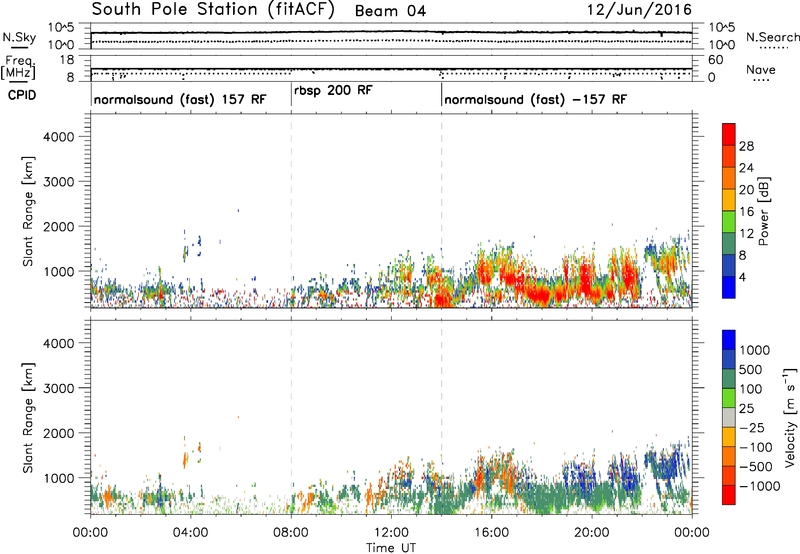Click the 'South Pole Station (fitACF)' title

213,10
